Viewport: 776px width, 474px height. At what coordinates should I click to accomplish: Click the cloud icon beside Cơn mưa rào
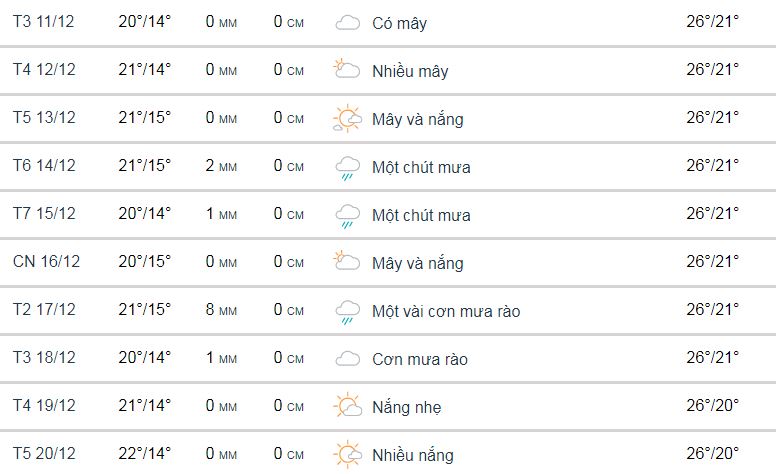[347, 359]
